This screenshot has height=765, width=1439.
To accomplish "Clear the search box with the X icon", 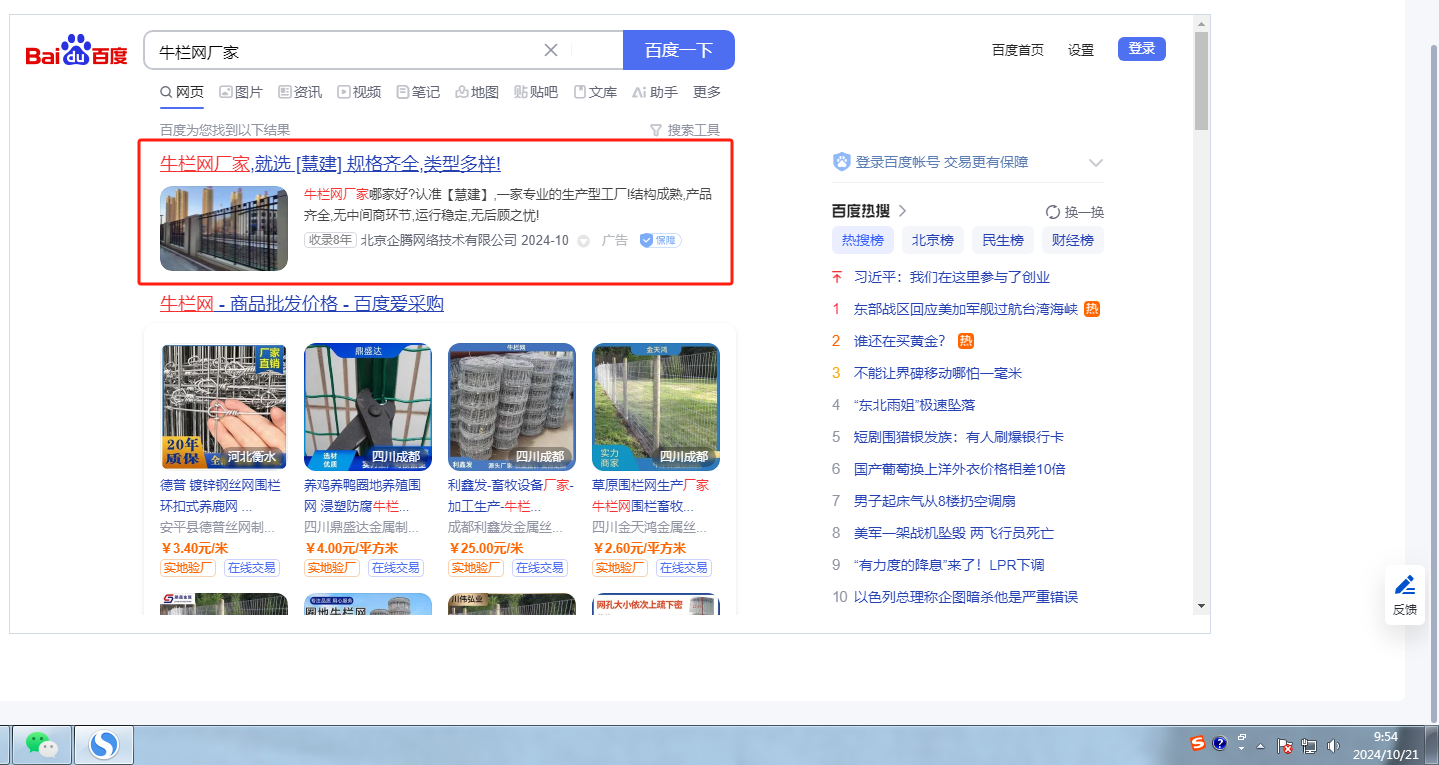I will point(550,50).
